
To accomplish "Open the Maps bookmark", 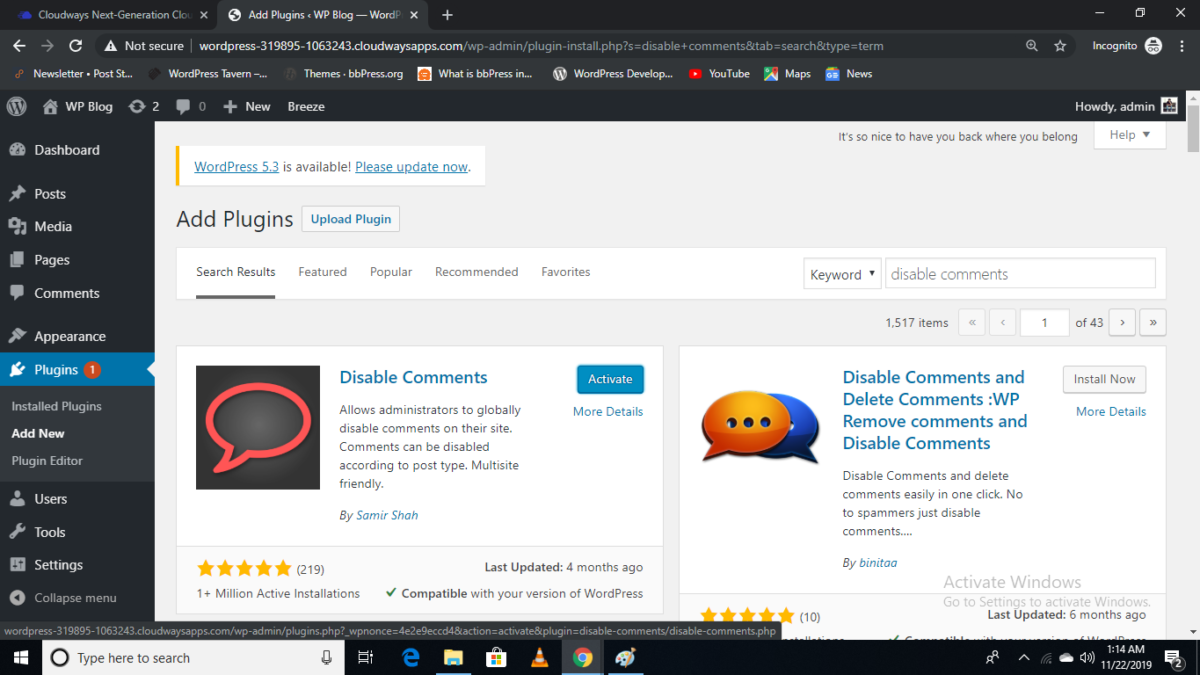I will pos(787,74).
